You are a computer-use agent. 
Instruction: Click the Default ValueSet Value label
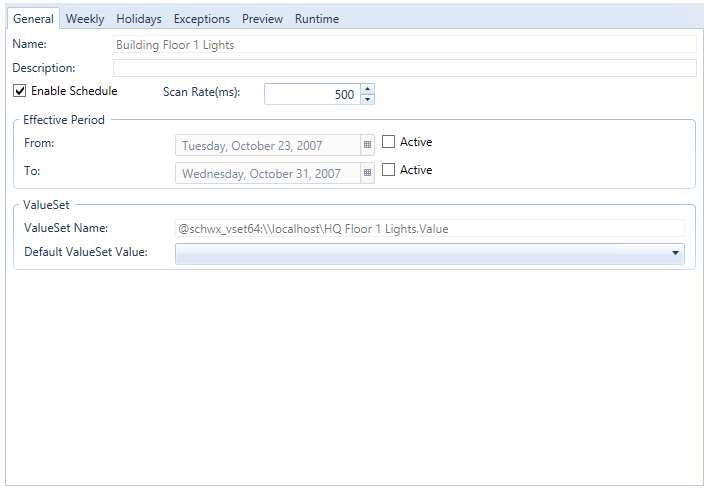[86, 252]
